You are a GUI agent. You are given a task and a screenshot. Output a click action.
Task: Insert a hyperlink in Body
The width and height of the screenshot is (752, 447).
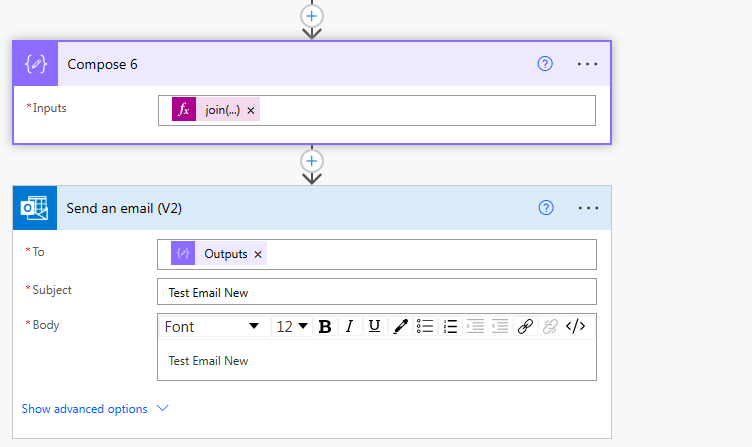point(525,327)
